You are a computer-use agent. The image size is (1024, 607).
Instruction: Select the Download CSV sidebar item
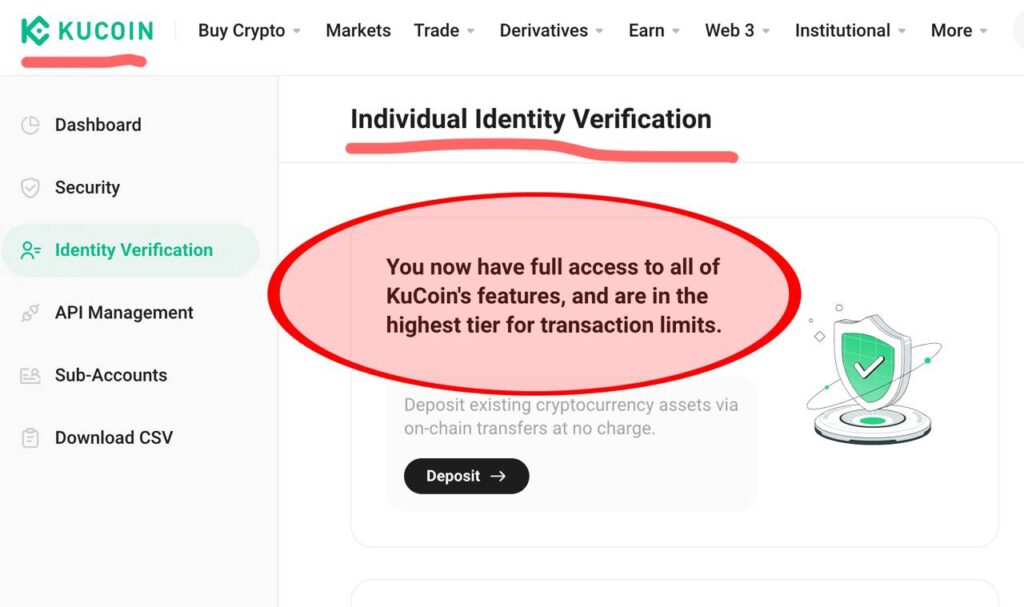click(113, 438)
